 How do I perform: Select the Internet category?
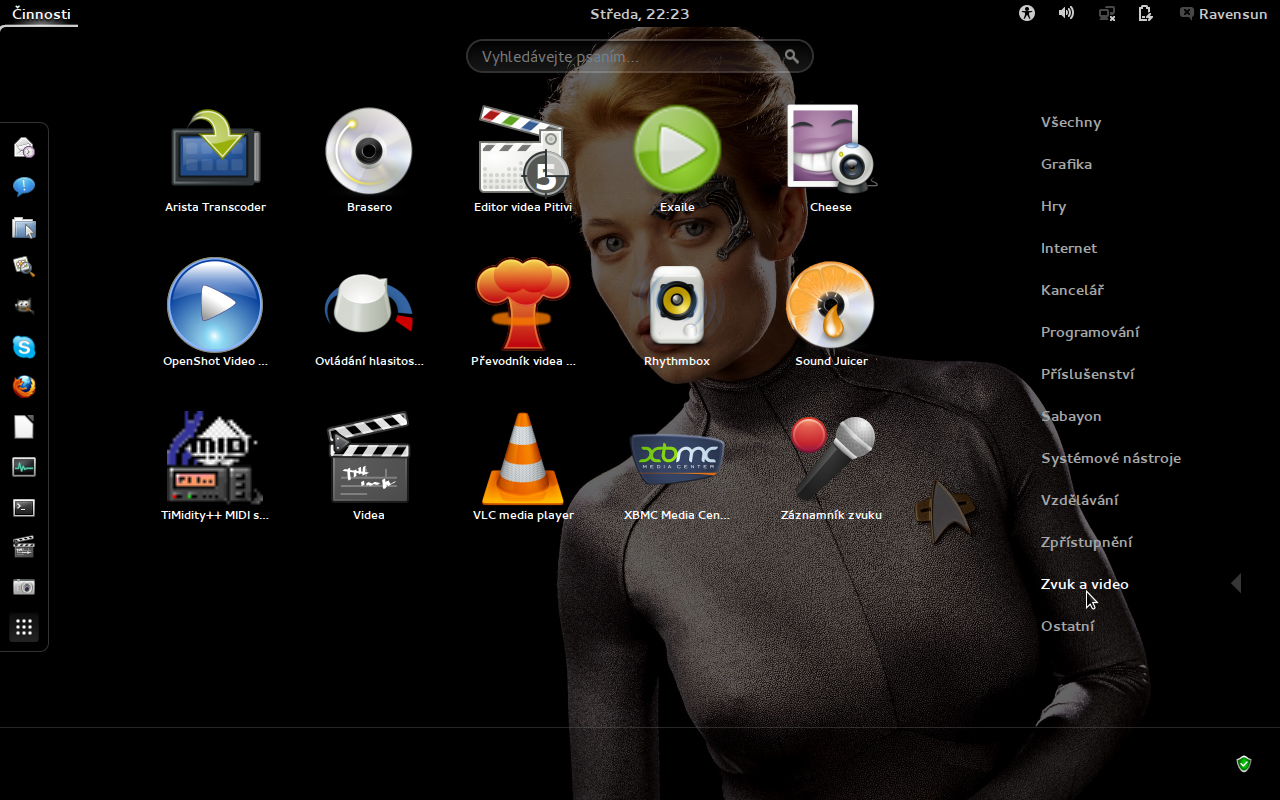pos(1069,248)
